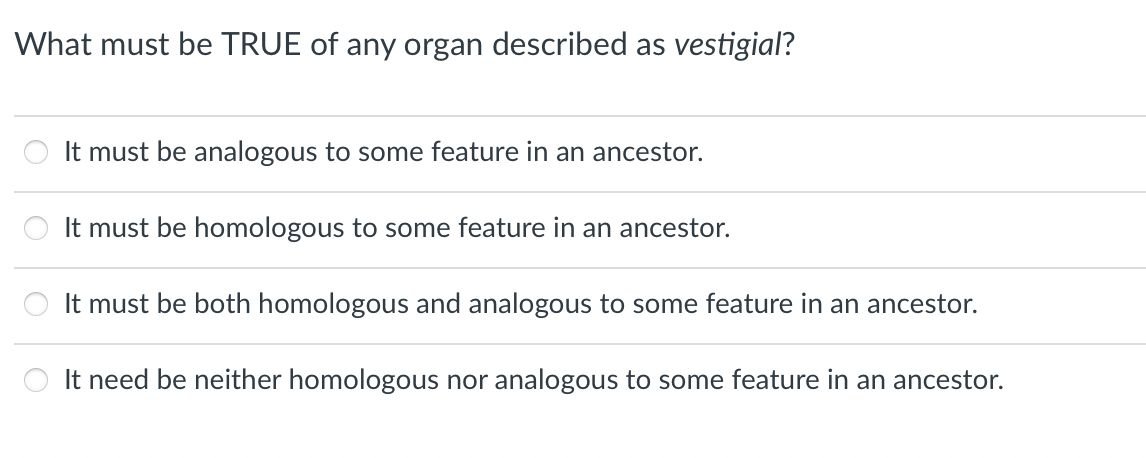This screenshot has width=1146, height=458.
Task: Click the word 'What' starting the question
Action: pyautogui.click(x=52, y=46)
